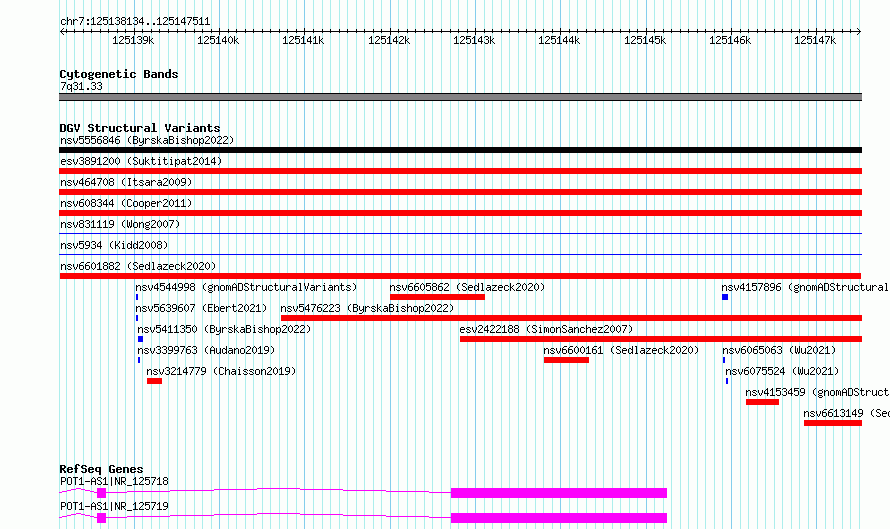Open nsv464708 (Itsara2009) variant label
This screenshot has height=529, width=890.
click(x=126, y=182)
